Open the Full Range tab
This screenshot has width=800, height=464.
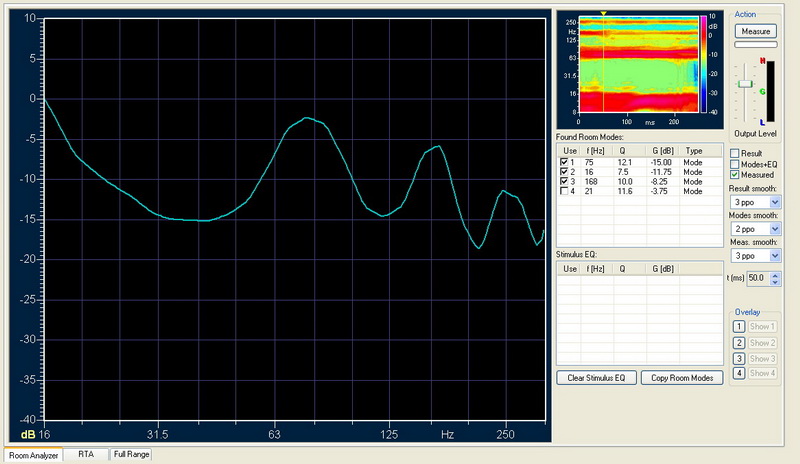(x=131, y=454)
